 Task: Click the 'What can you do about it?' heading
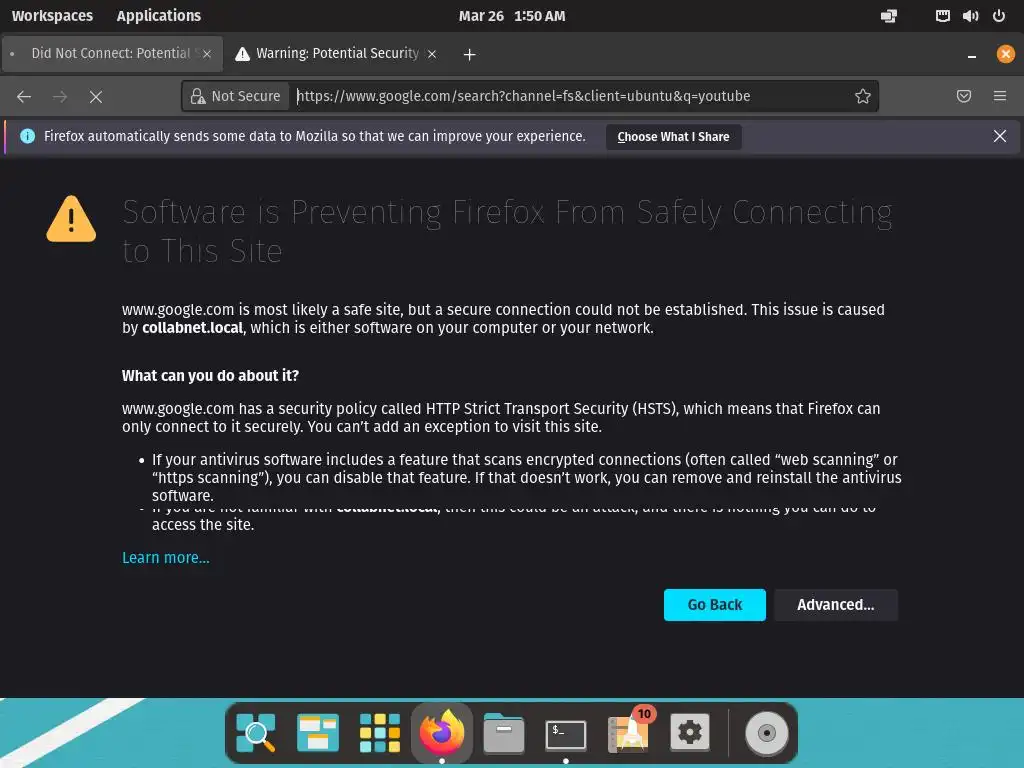tap(210, 376)
